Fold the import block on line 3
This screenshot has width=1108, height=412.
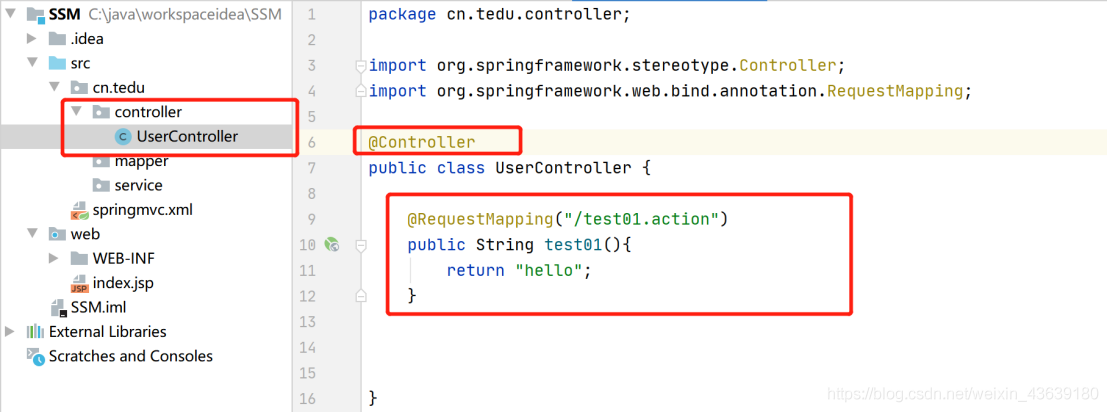coord(360,66)
